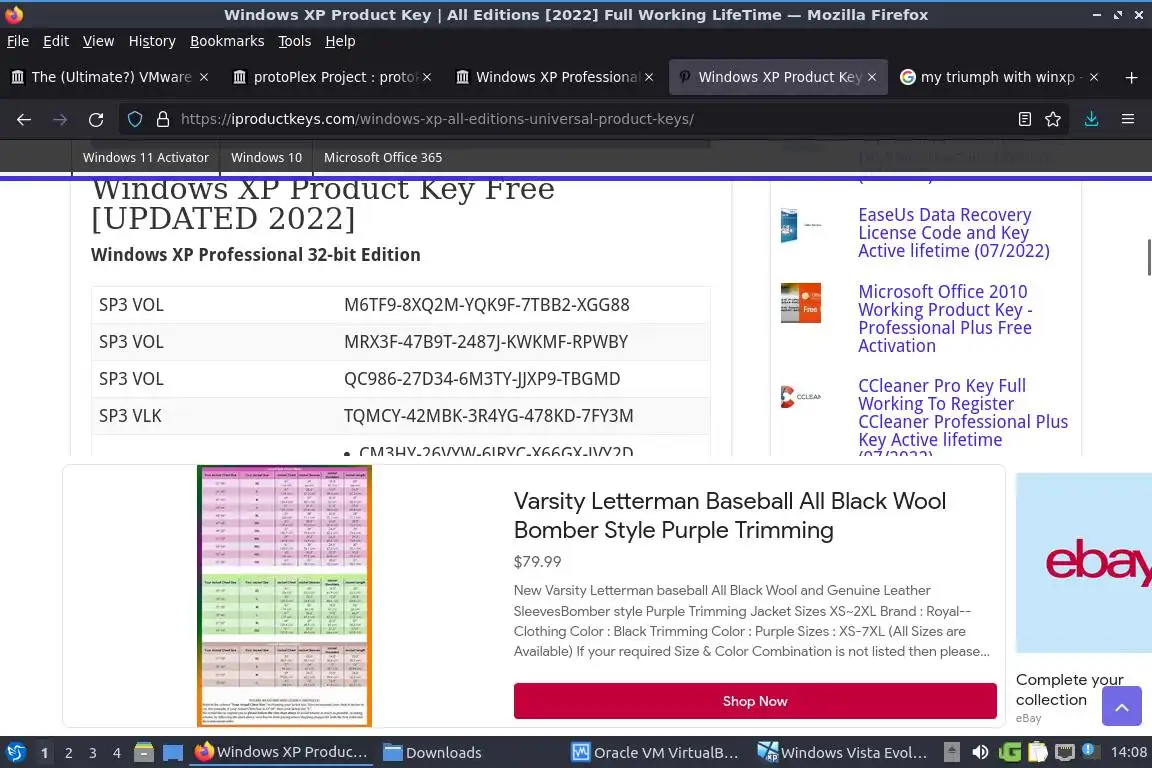Open the Edit menu
1152x768 pixels.
pos(56,41)
